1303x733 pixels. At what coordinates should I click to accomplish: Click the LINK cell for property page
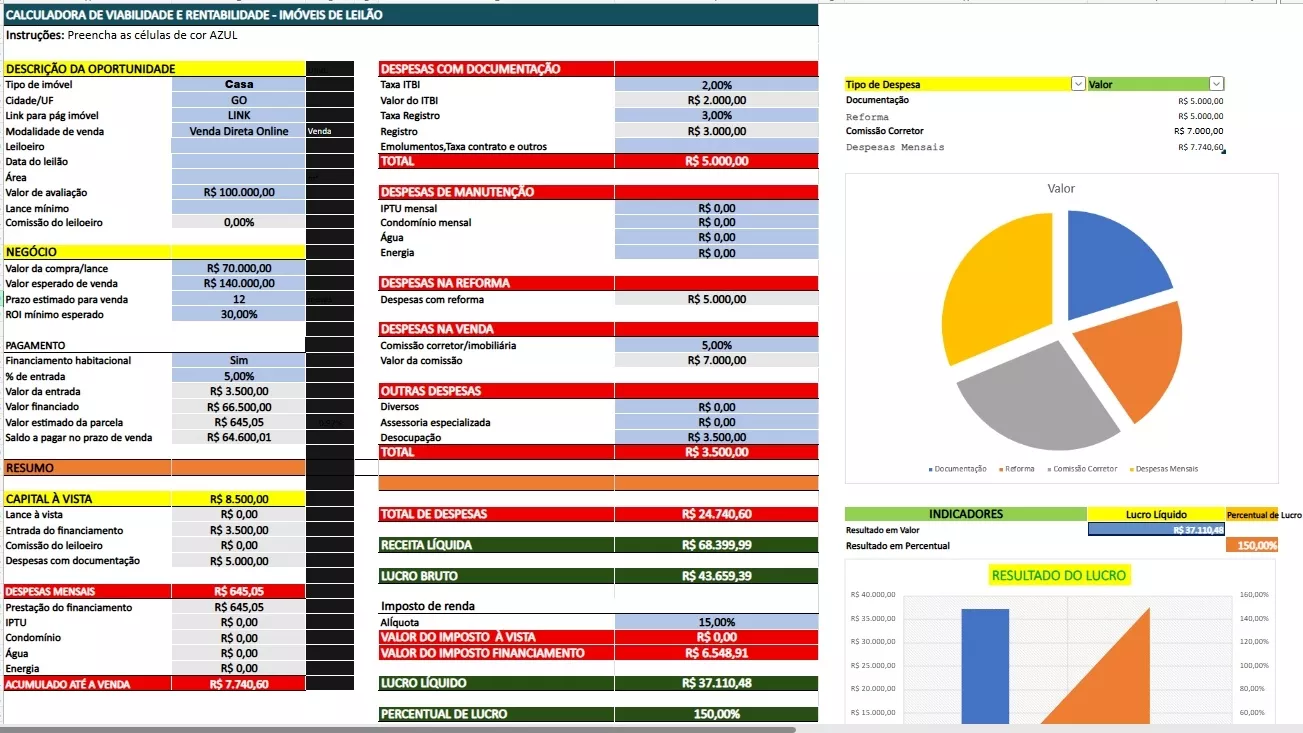[239, 116]
